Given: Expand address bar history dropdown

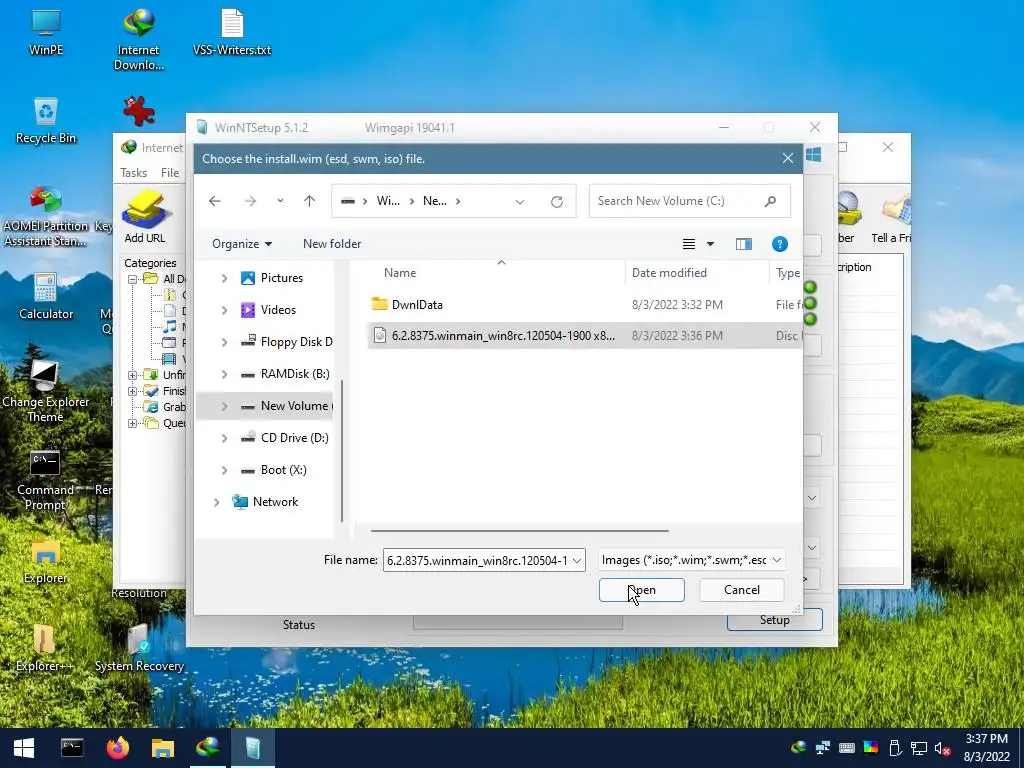Looking at the screenshot, I should [x=520, y=202].
